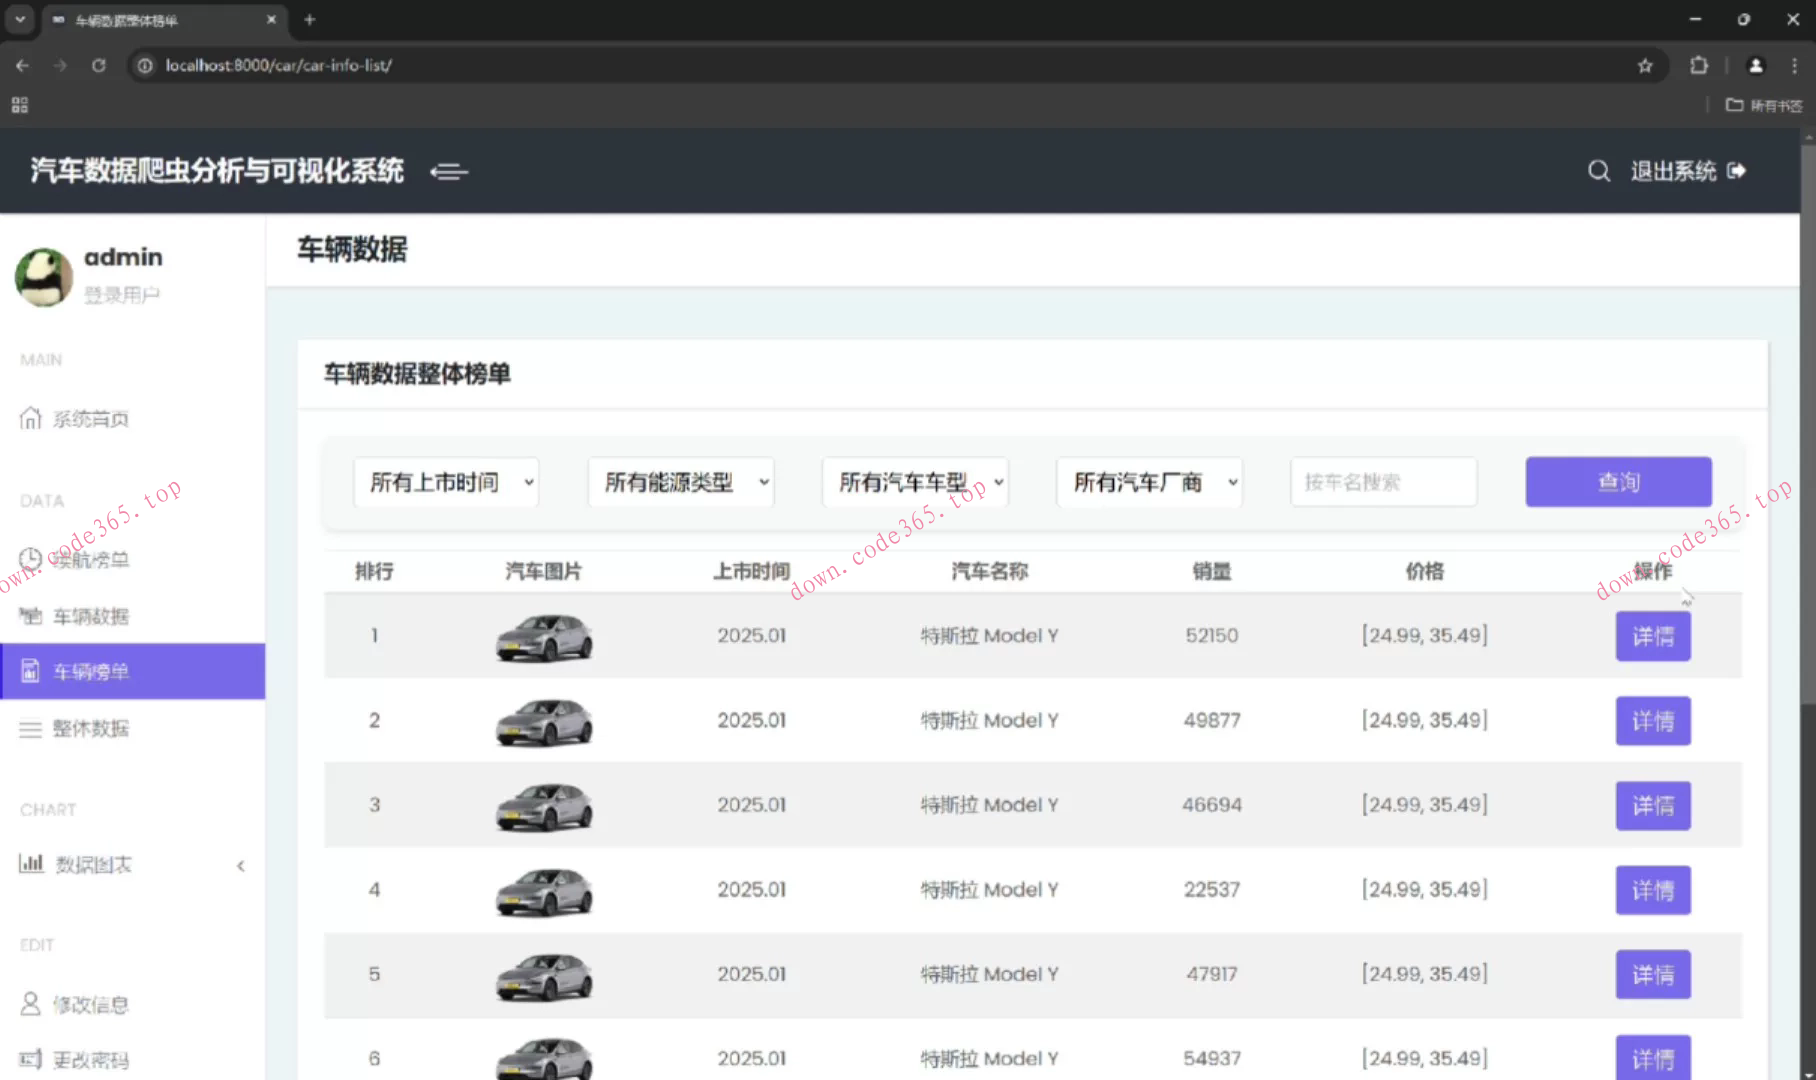Open the 所有汽车厂商 dropdown
Viewport: 1816px width, 1080px height.
pyautogui.click(x=1149, y=483)
